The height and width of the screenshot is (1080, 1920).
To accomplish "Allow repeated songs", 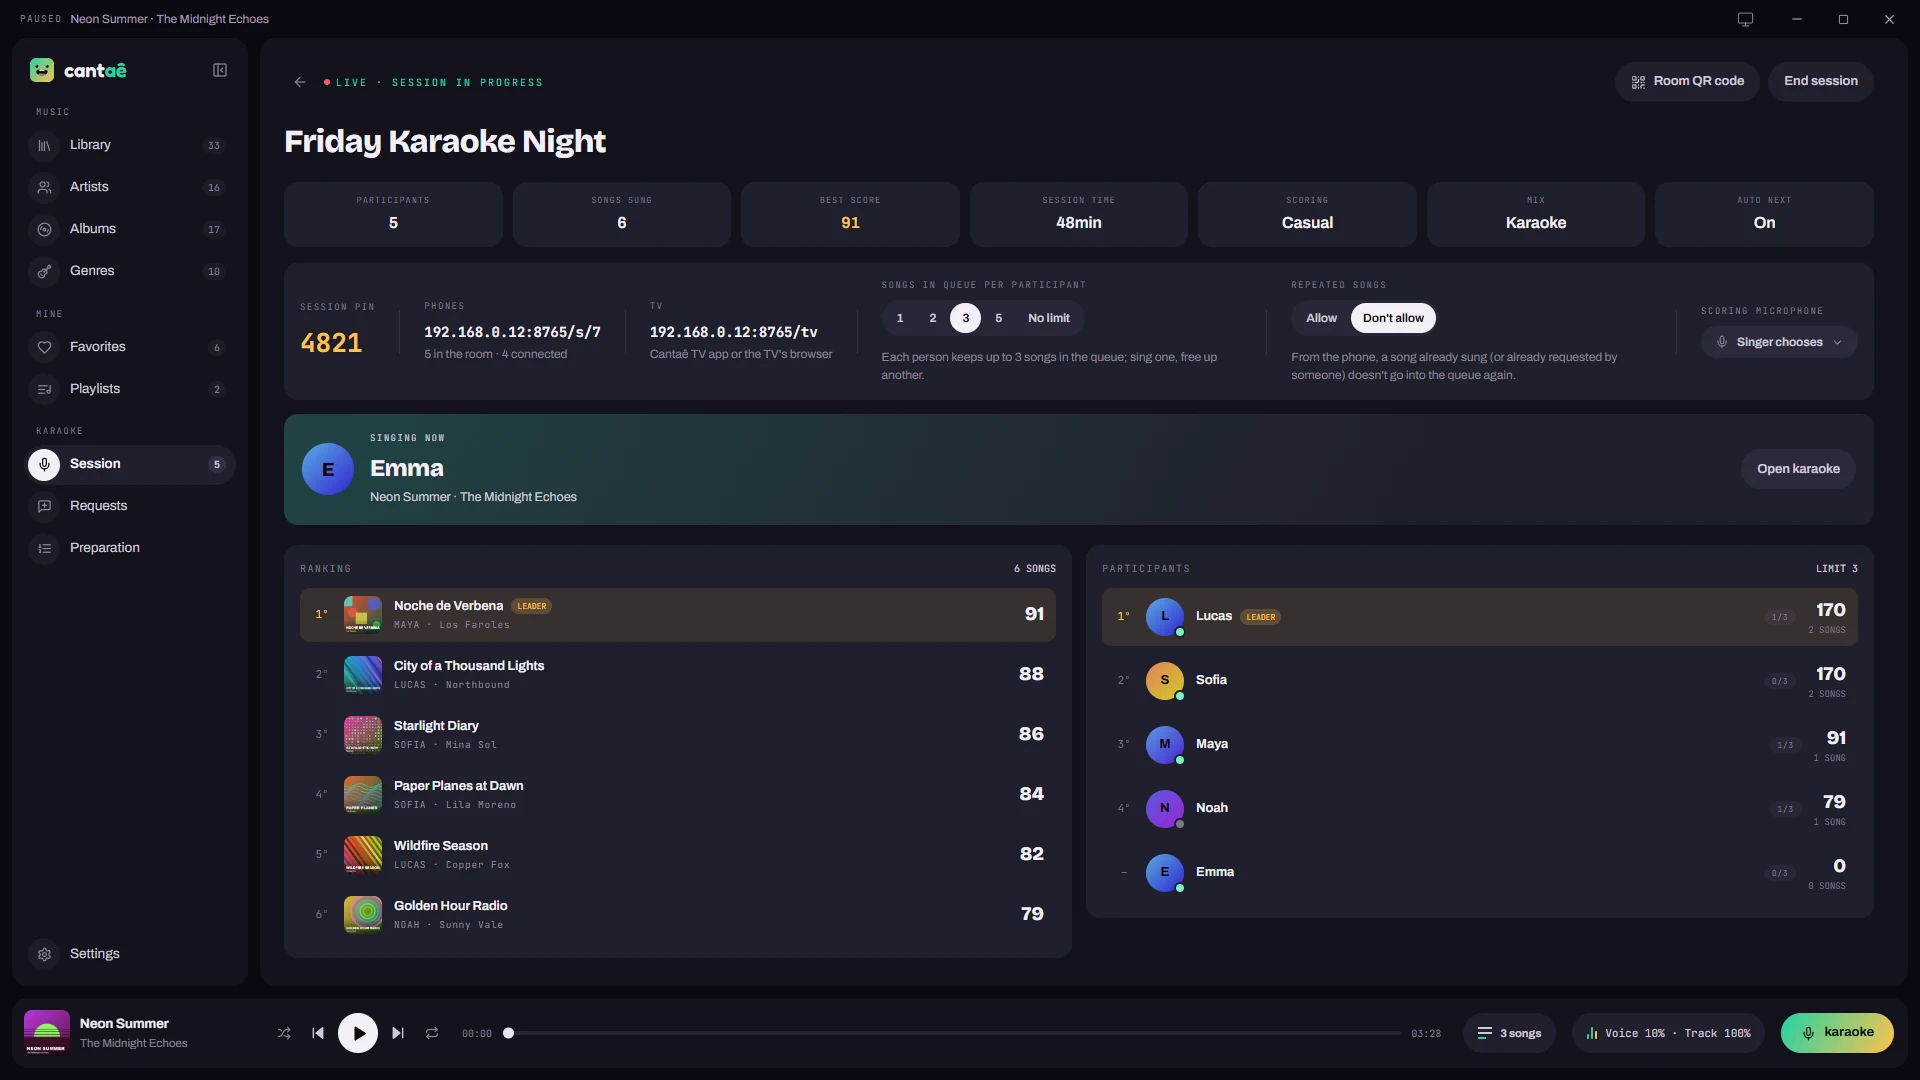I will click(1321, 318).
